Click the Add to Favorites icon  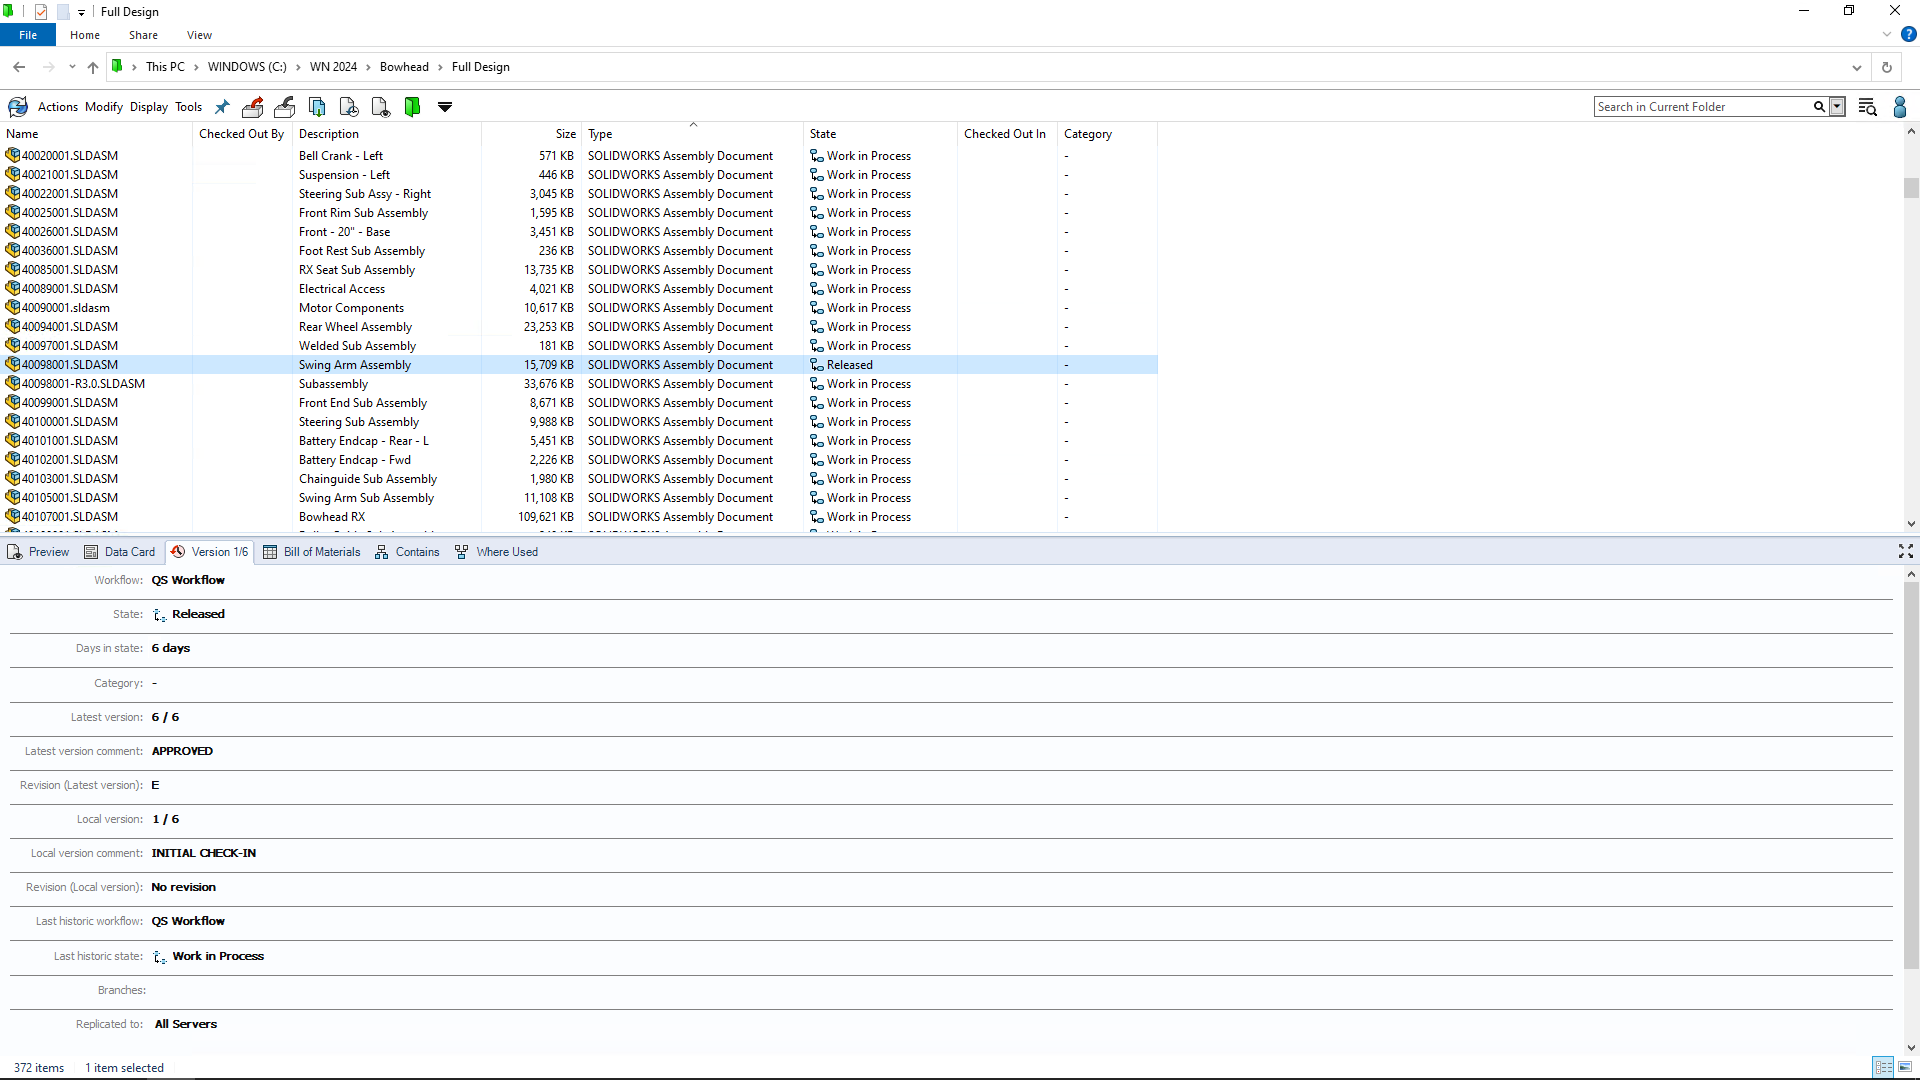(x=223, y=107)
